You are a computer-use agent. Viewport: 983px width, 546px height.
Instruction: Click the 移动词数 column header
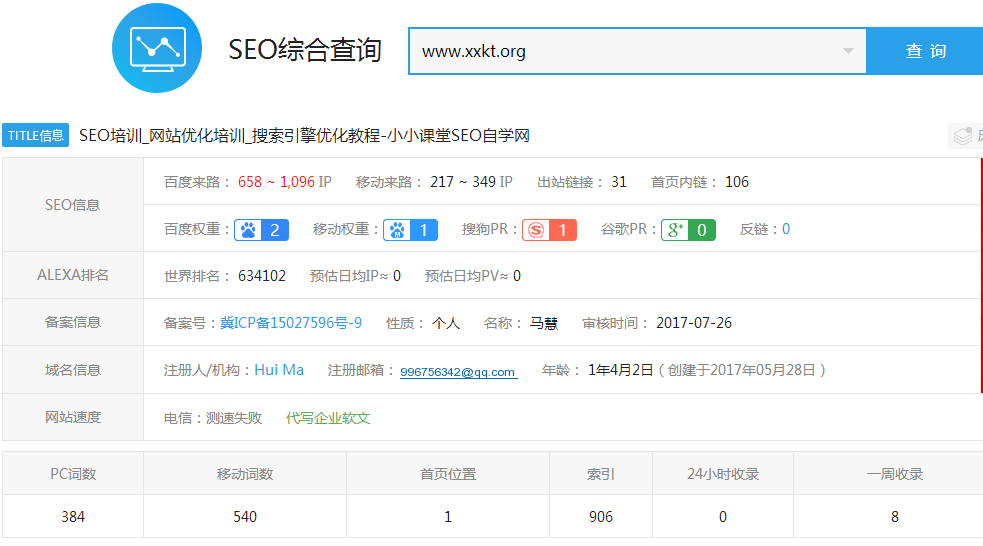coord(245,474)
